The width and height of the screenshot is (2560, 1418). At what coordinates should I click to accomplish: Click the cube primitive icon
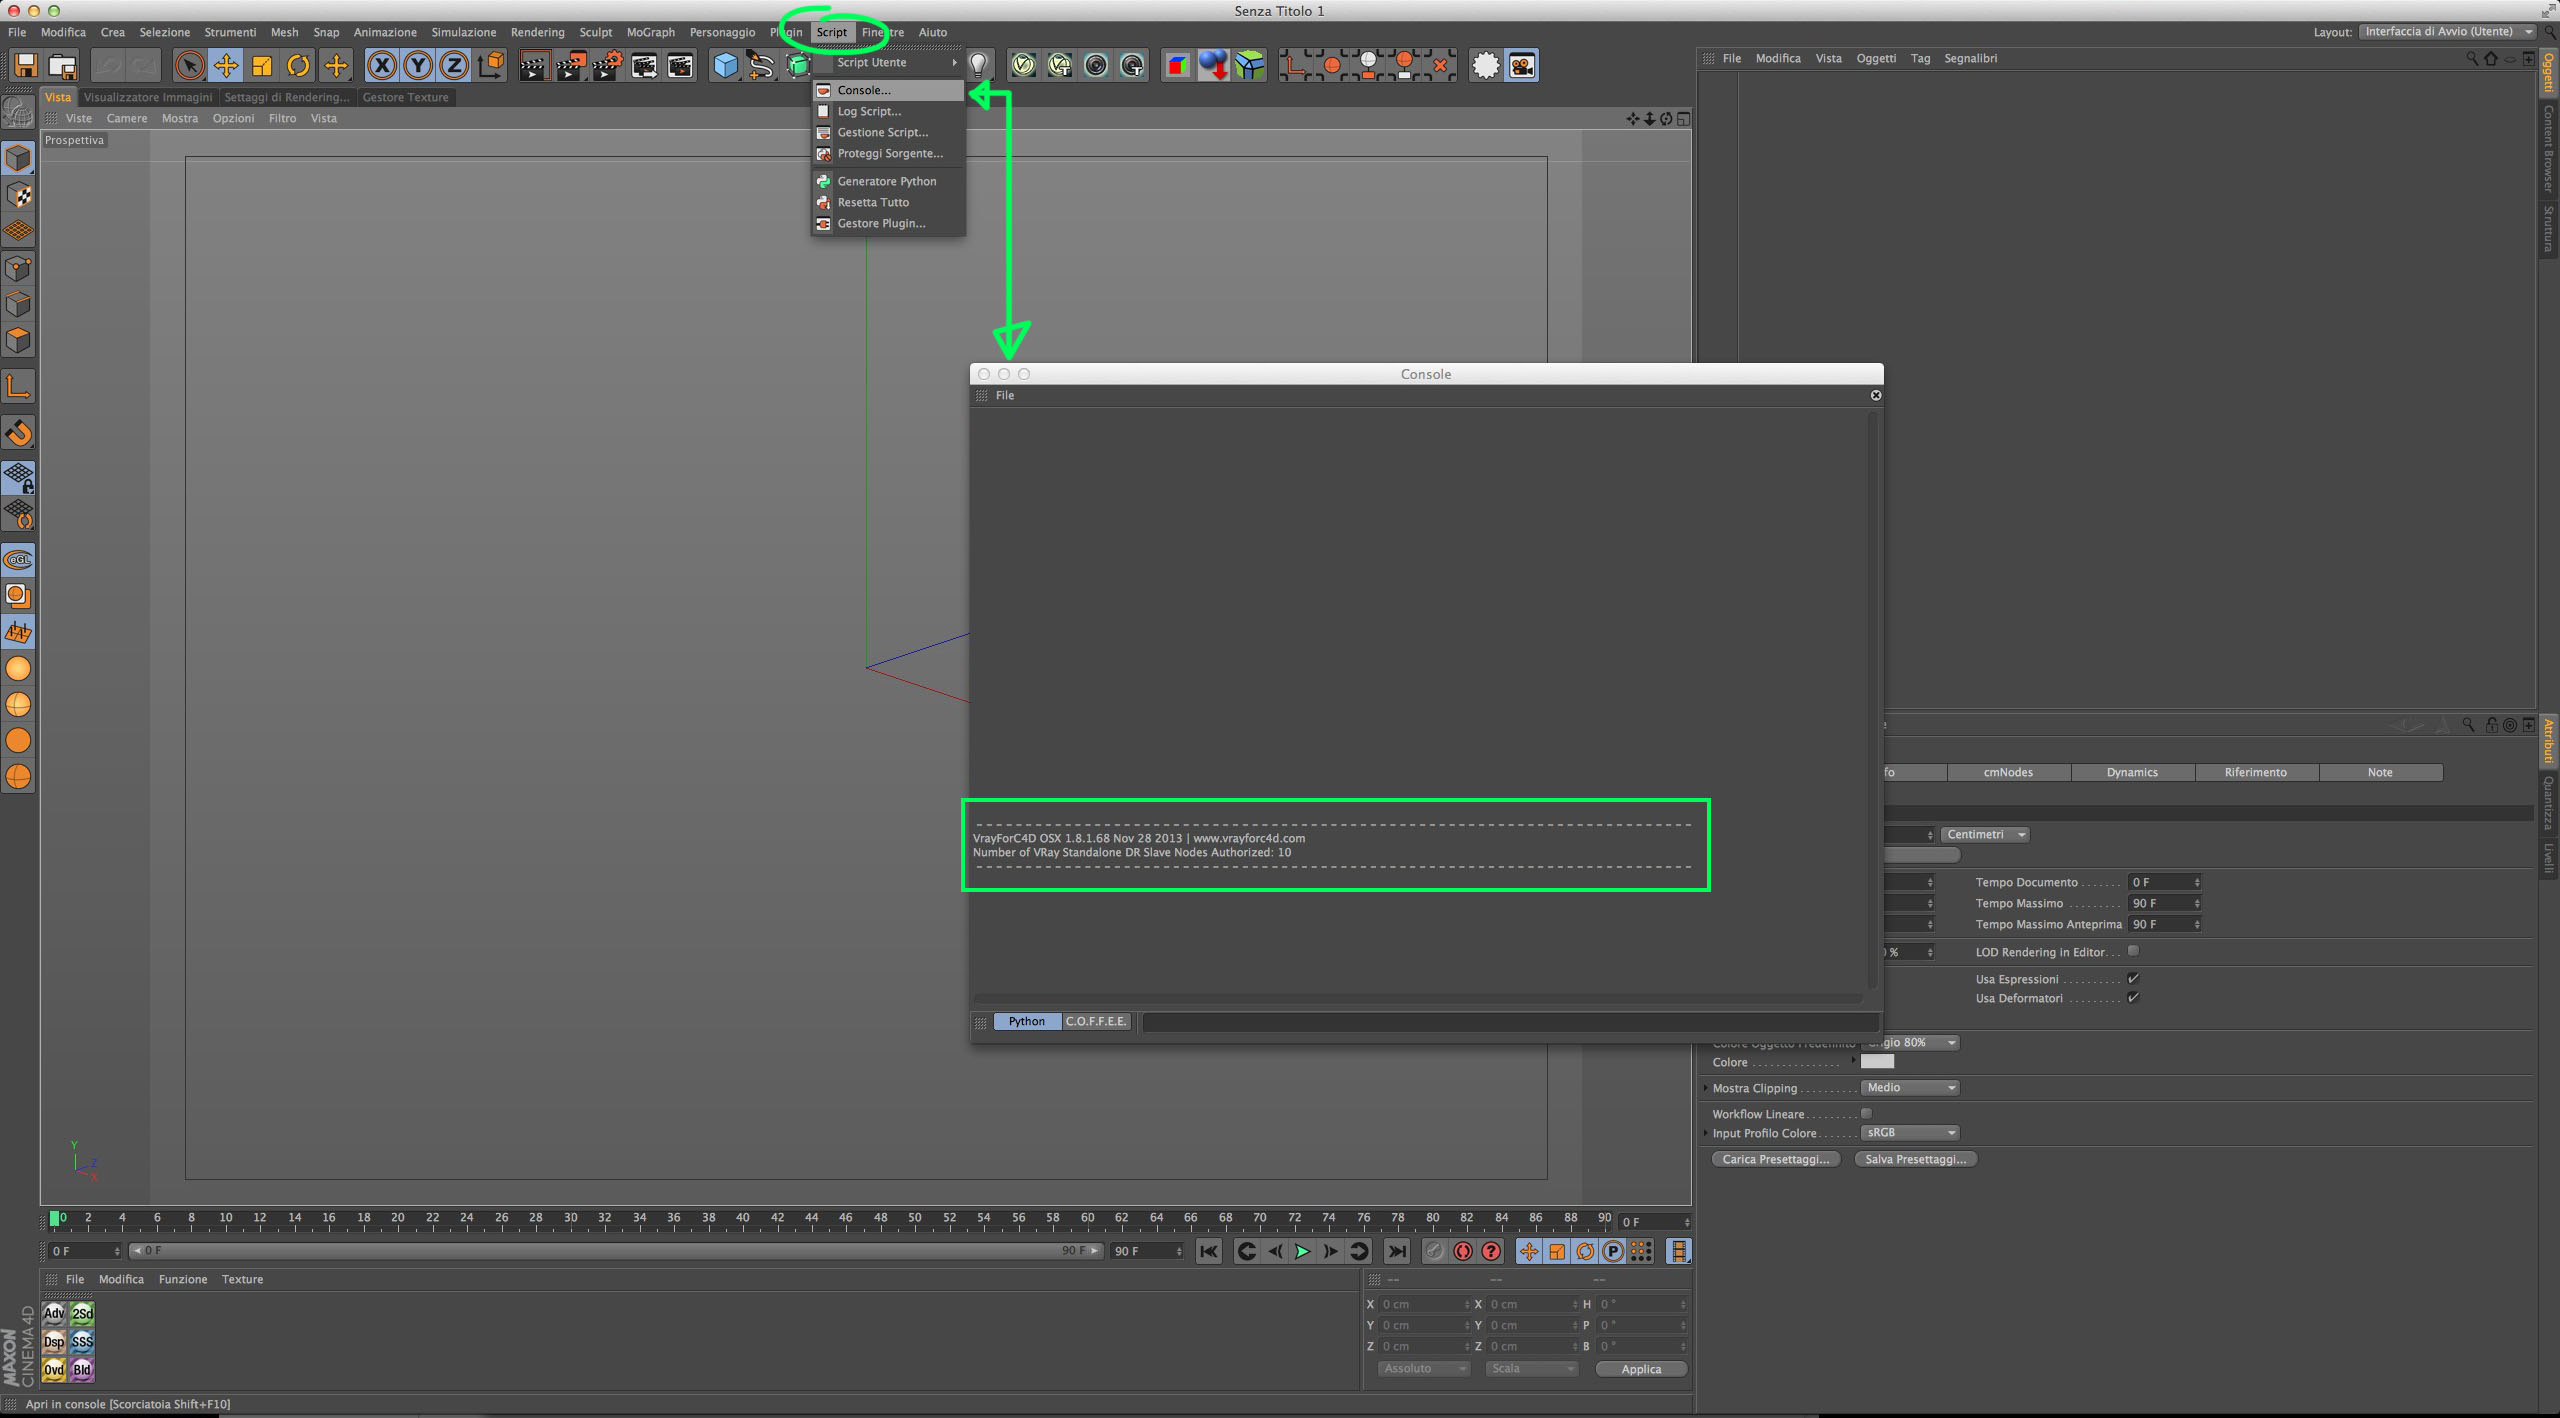click(x=725, y=66)
